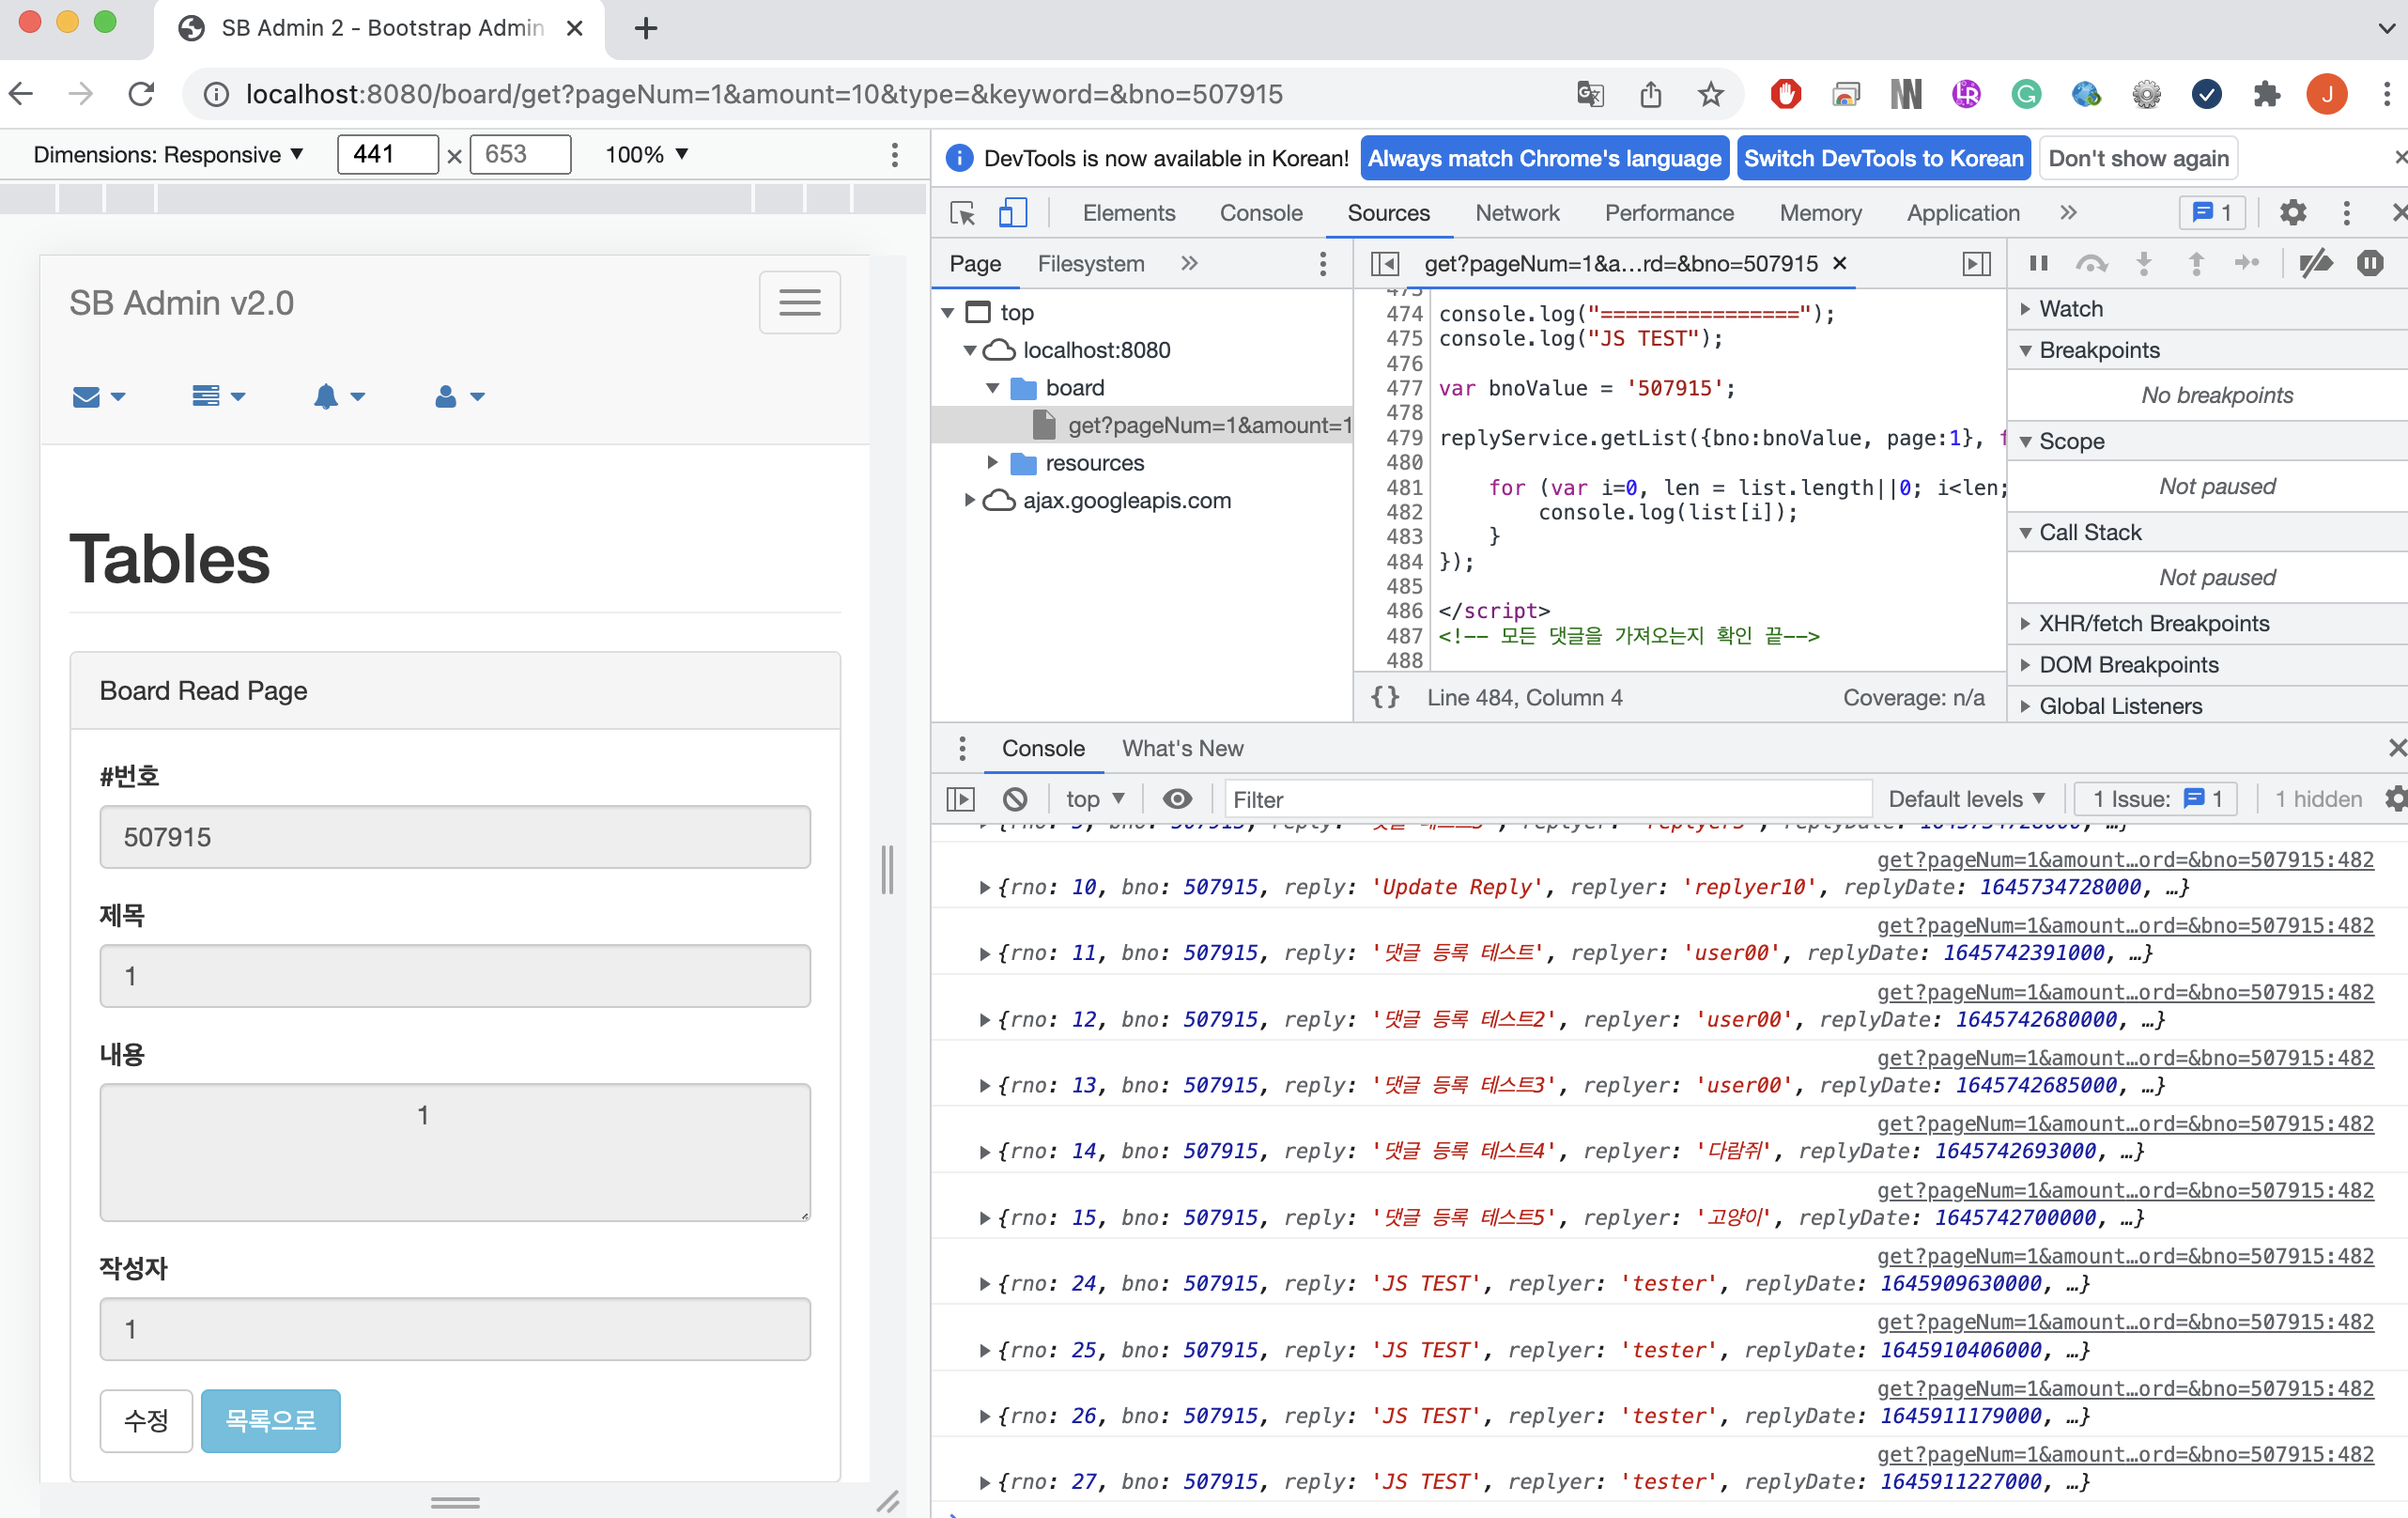2408x1518 pixels.
Task: Open the Elements tab
Action: 1128,213
